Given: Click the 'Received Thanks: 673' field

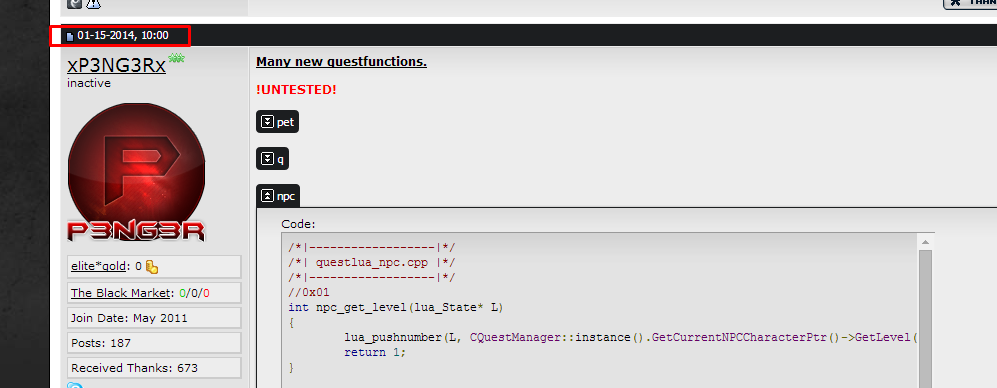Looking at the screenshot, I should (x=154, y=368).
